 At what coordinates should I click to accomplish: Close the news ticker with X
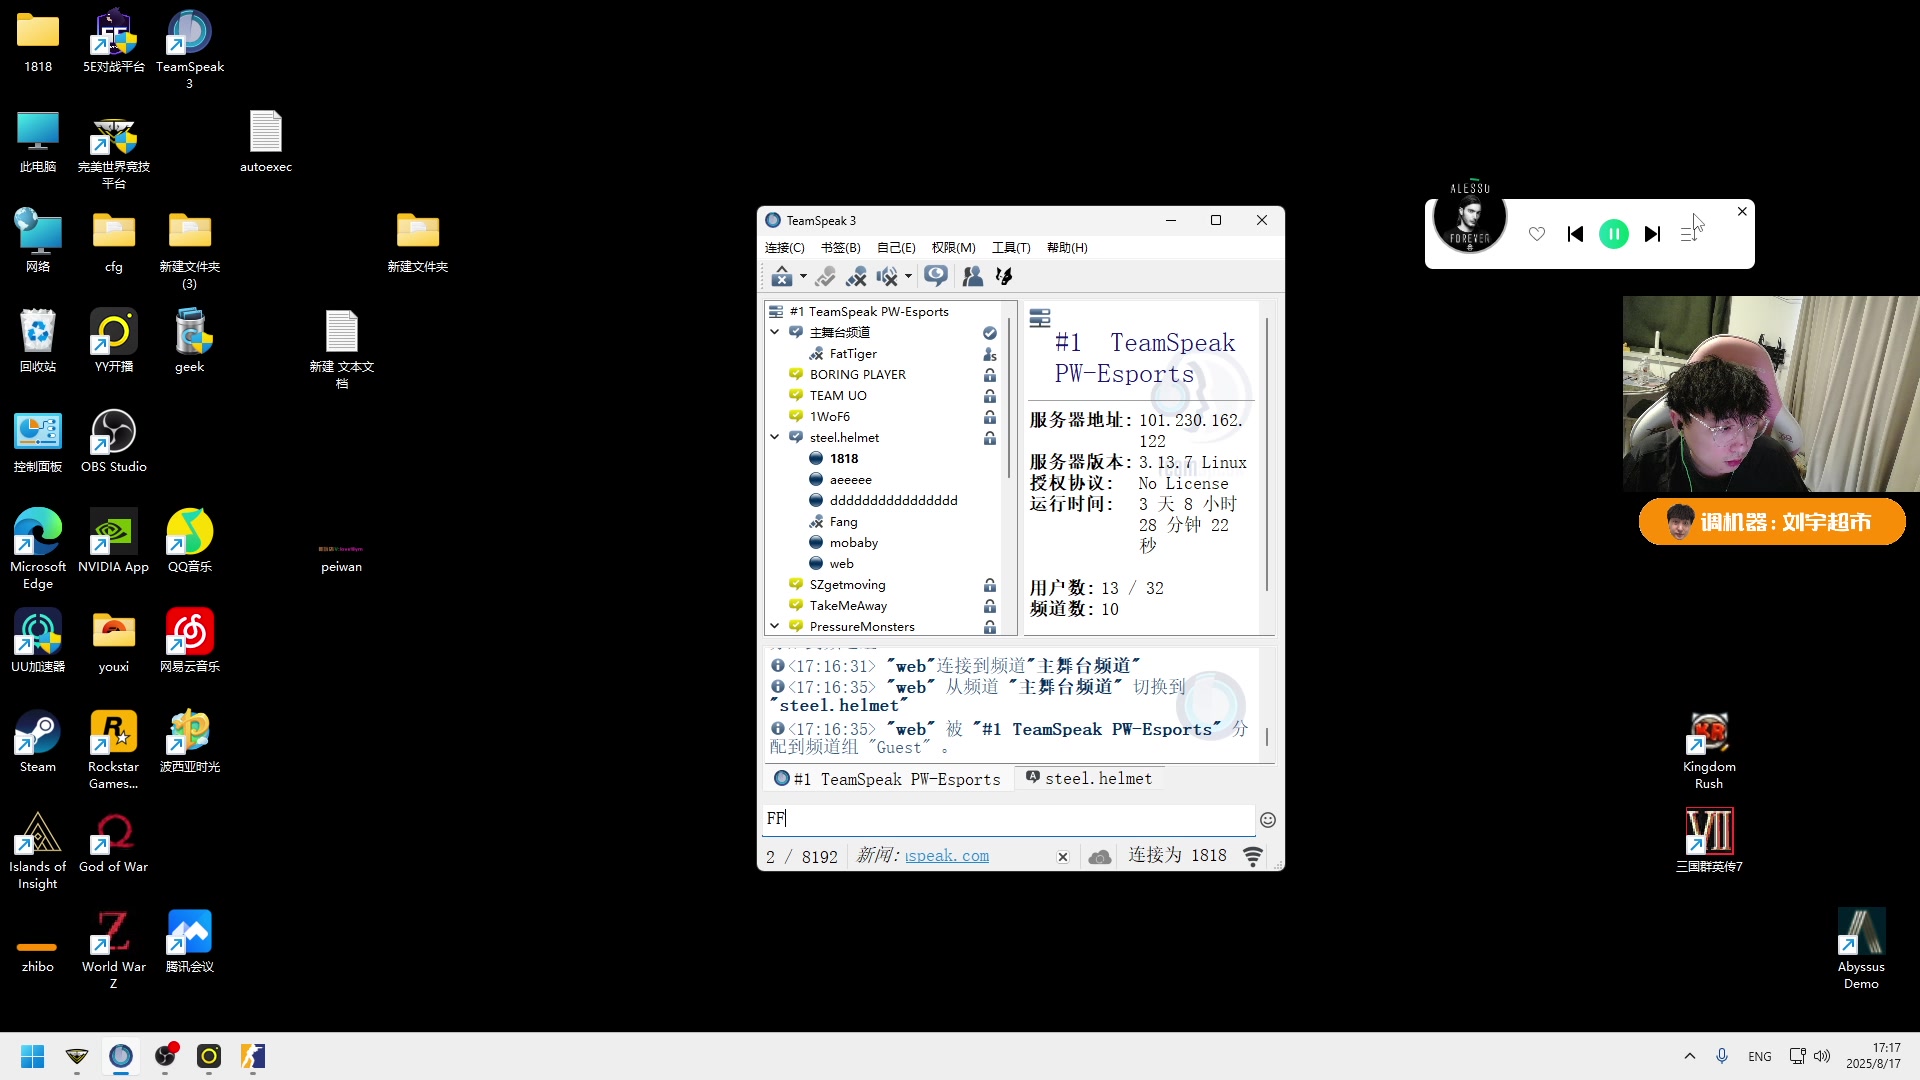[x=1063, y=857]
